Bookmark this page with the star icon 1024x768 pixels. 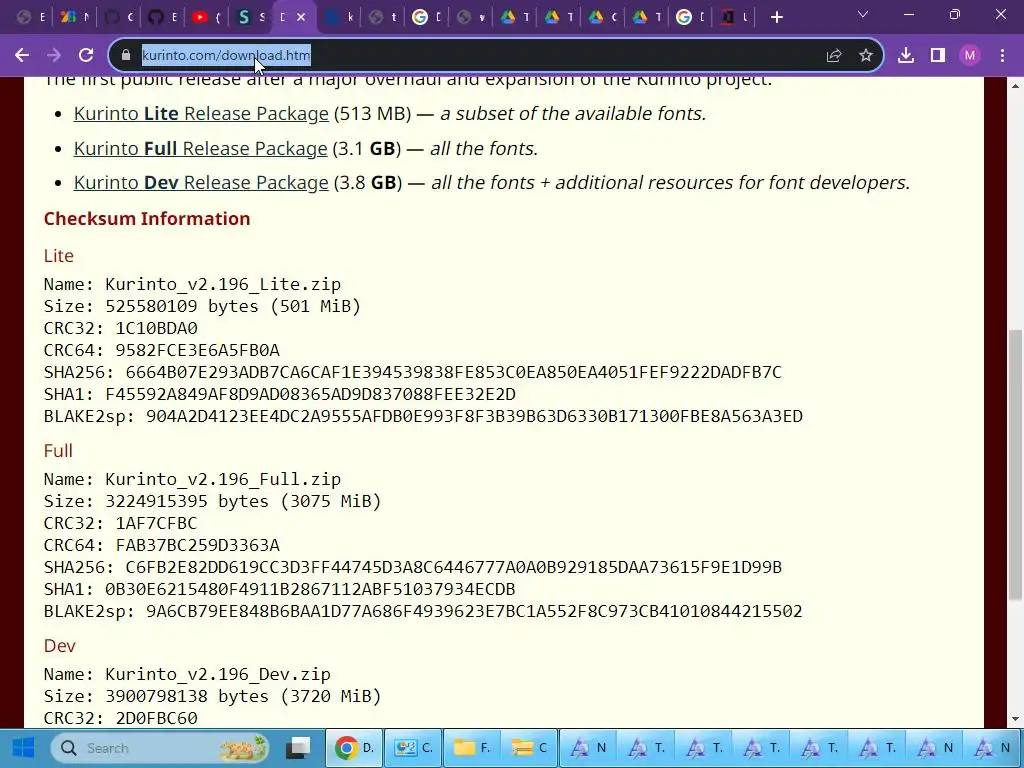pos(866,56)
